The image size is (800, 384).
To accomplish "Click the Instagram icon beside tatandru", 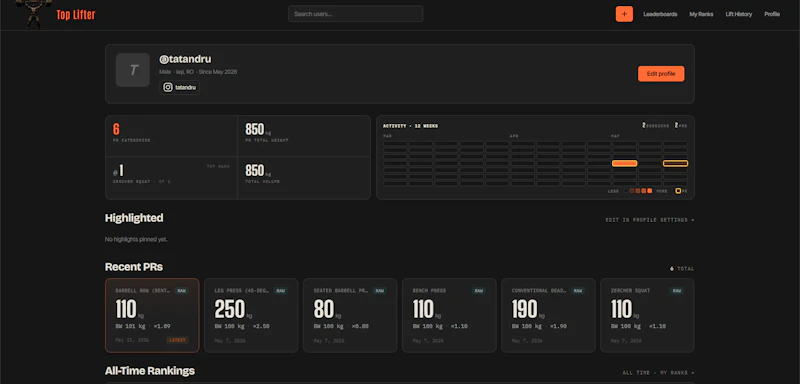I will click(x=167, y=87).
